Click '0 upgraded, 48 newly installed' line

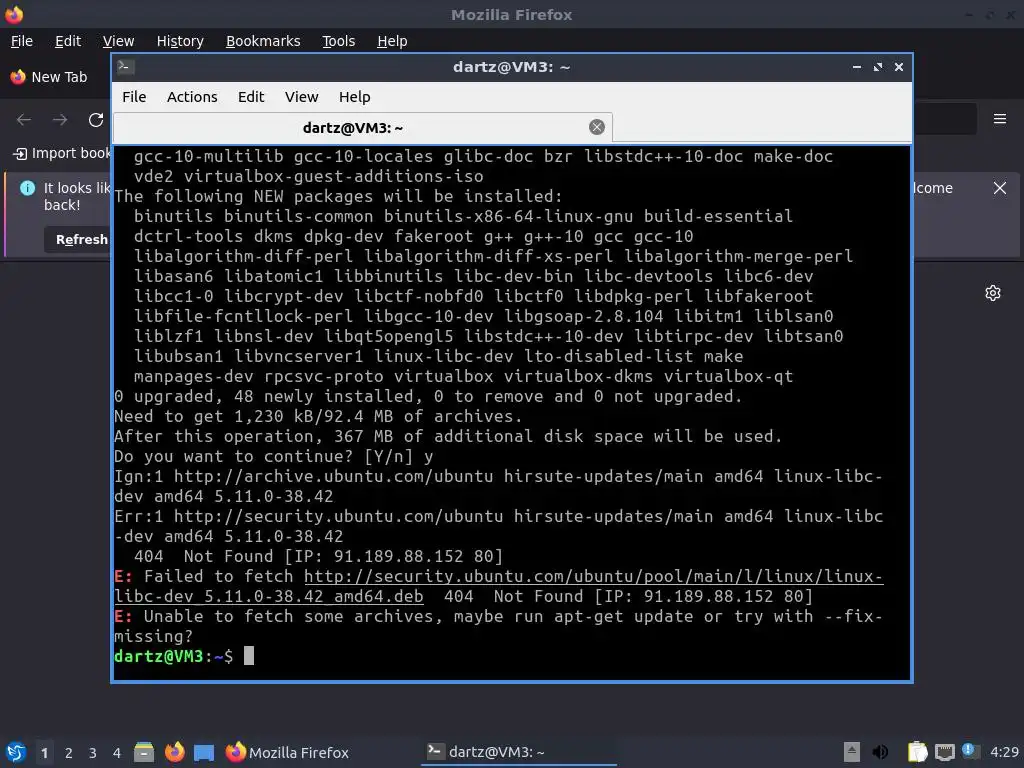tap(428, 396)
